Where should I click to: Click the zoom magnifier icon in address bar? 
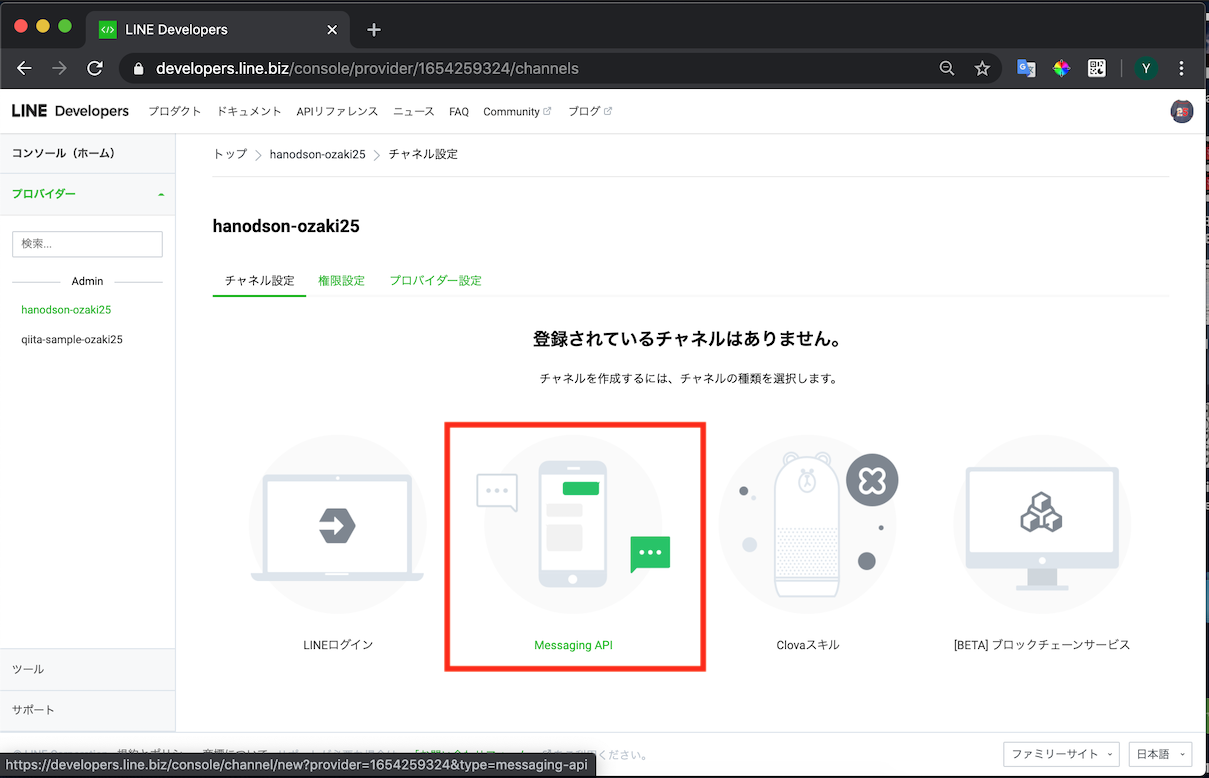coord(947,69)
